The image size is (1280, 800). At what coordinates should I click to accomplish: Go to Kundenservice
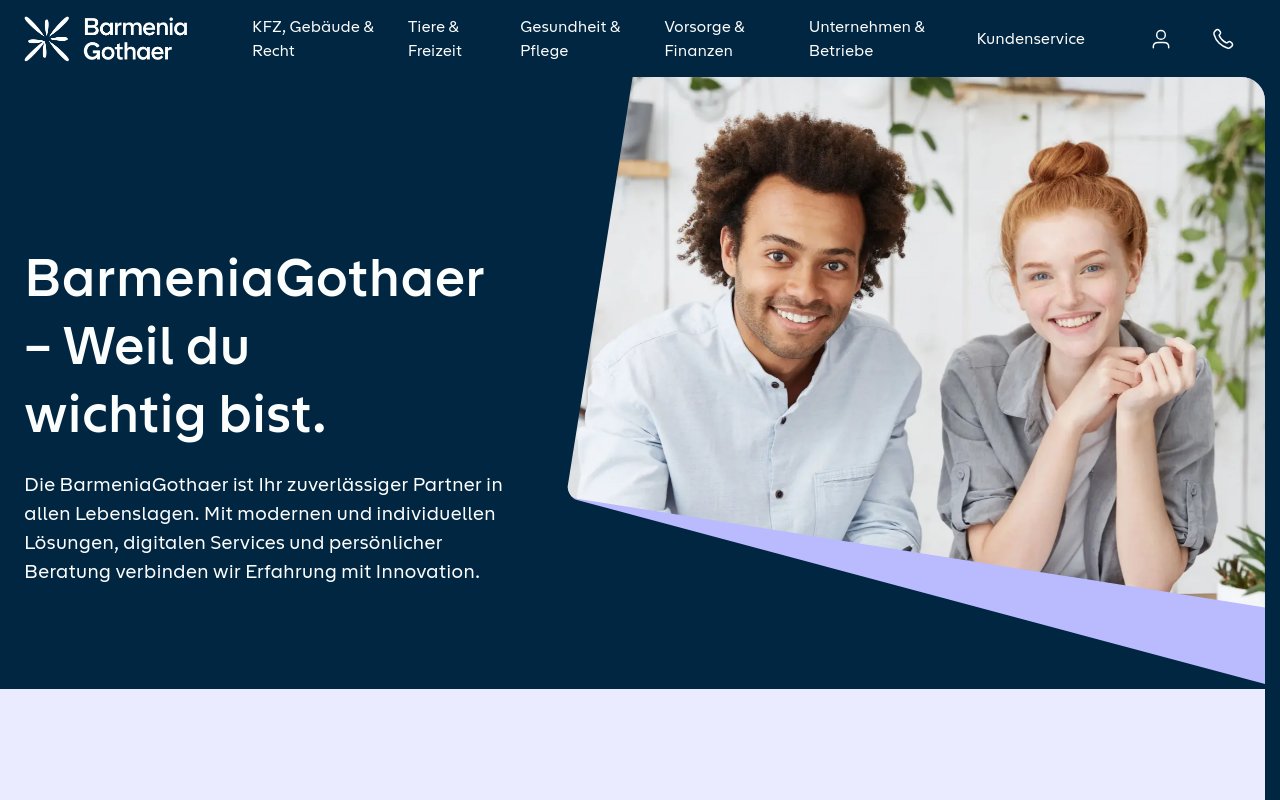point(1031,39)
